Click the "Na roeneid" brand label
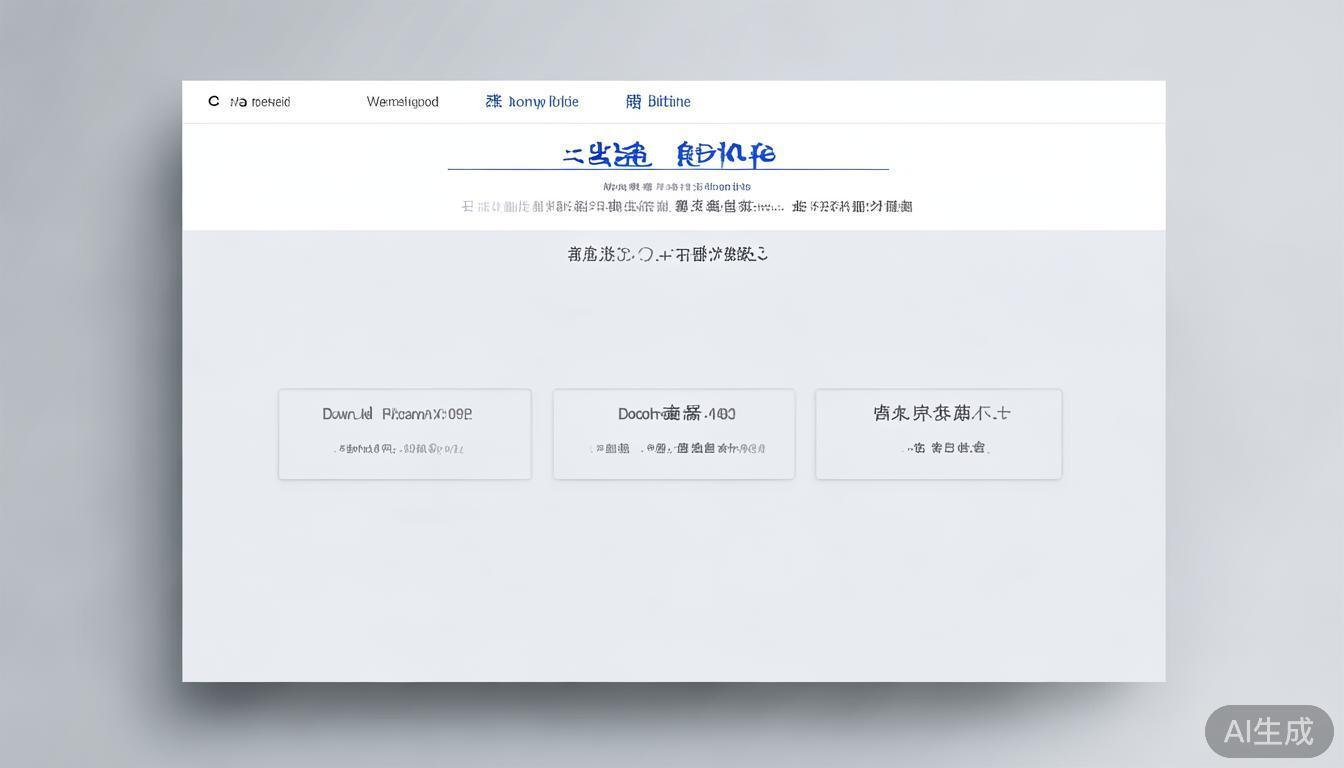This screenshot has width=1344, height=768. pyautogui.click(x=260, y=101)
